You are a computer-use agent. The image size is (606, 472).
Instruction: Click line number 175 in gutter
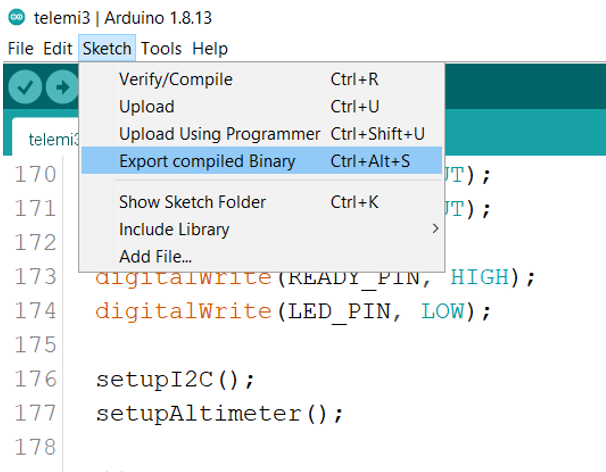pyautogui.click(x=36, y=344)
